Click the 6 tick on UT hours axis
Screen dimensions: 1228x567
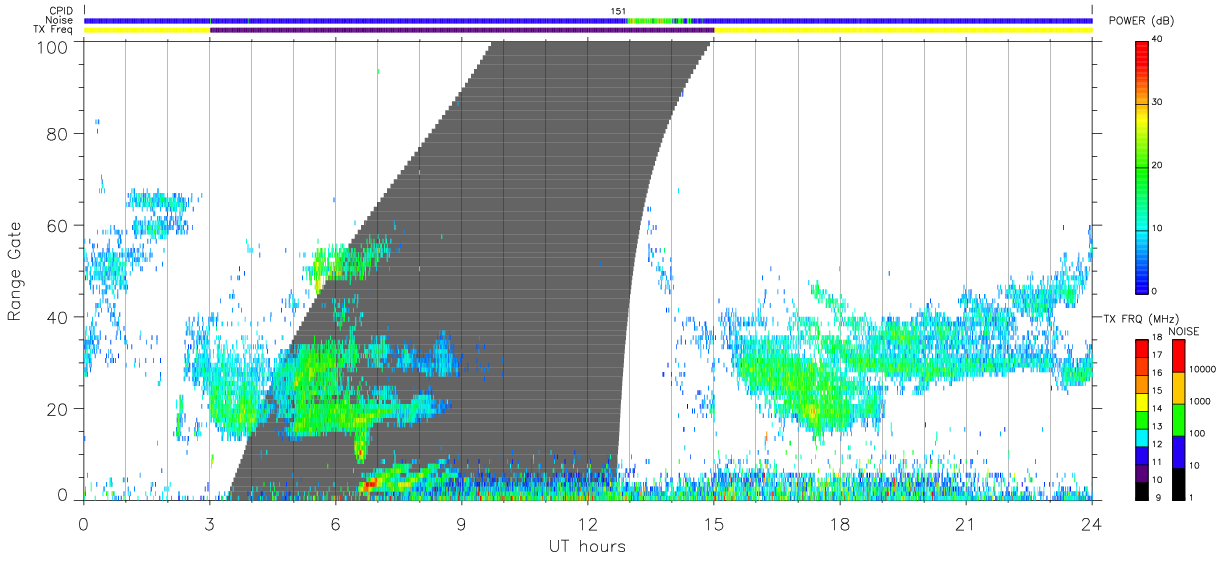[335, 525]
